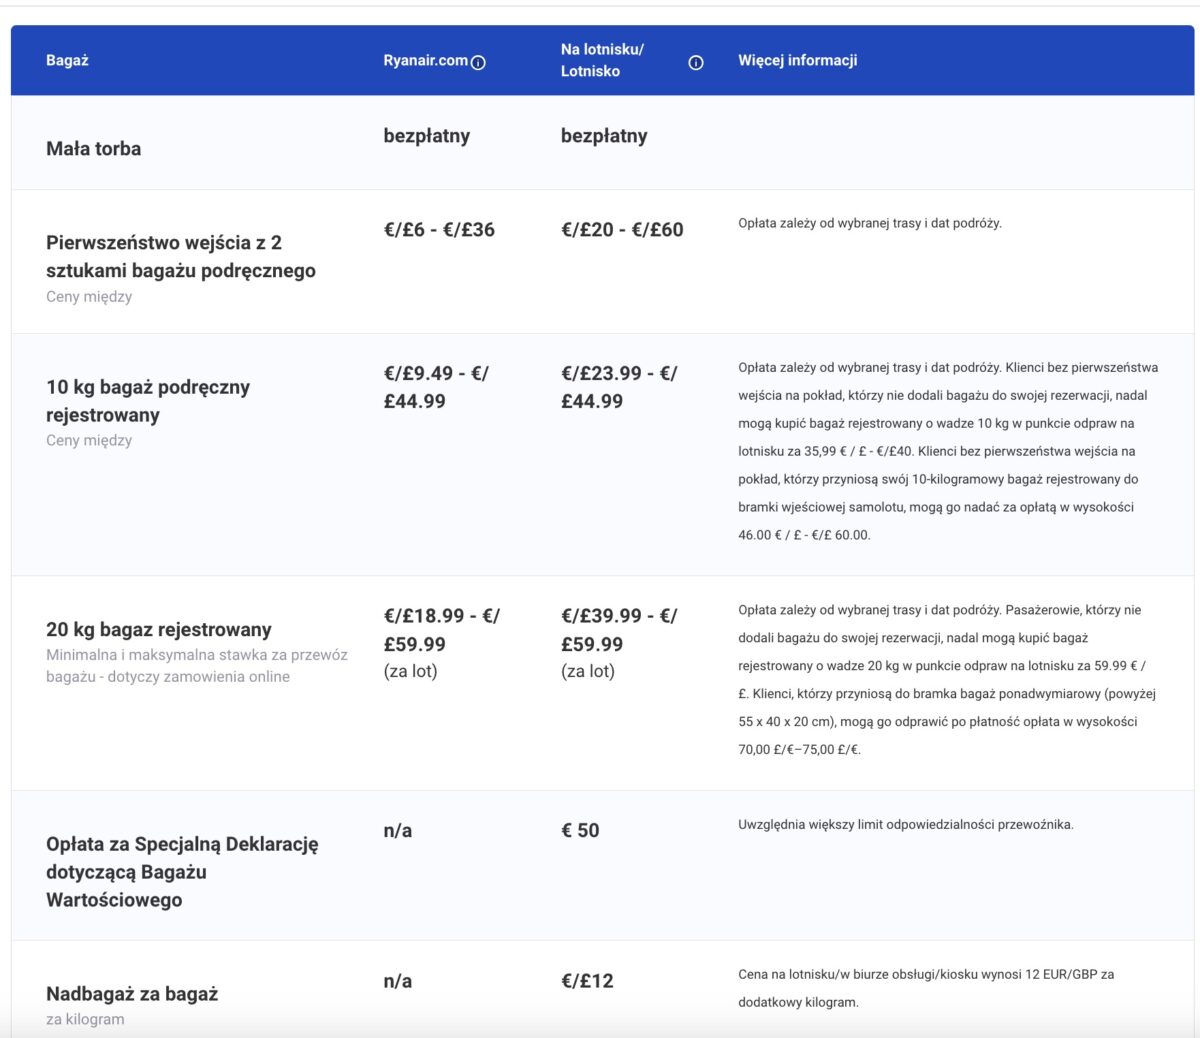Click the Na lotnisku/ Lotnisko column header
Viewport: 1200px width, 1038px height.
tap(602, 60)
